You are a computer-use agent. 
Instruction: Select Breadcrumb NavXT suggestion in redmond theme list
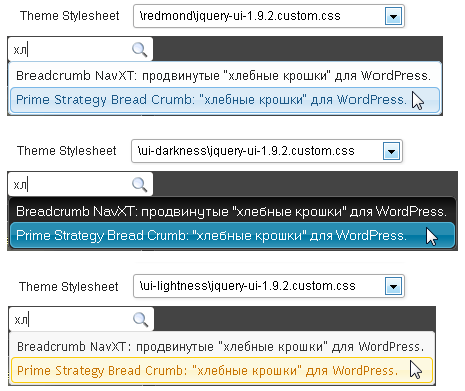pos(225,76)
